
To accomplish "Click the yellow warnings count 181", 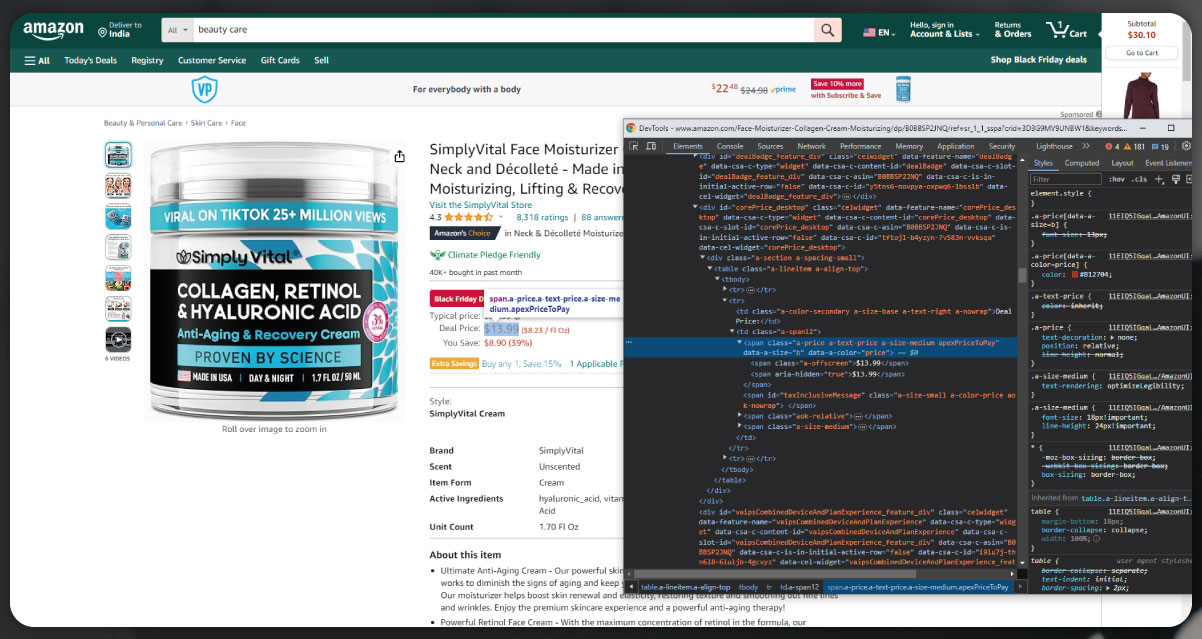I will pyautogui.click(x=1135, y=146).
